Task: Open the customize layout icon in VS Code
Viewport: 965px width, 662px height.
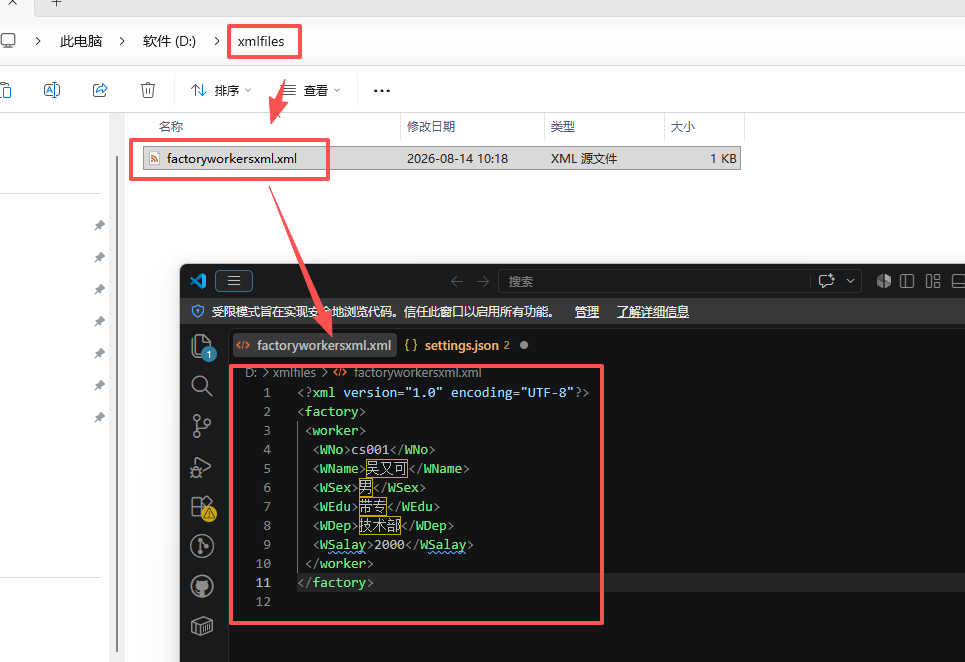Action: pos(933,281)
